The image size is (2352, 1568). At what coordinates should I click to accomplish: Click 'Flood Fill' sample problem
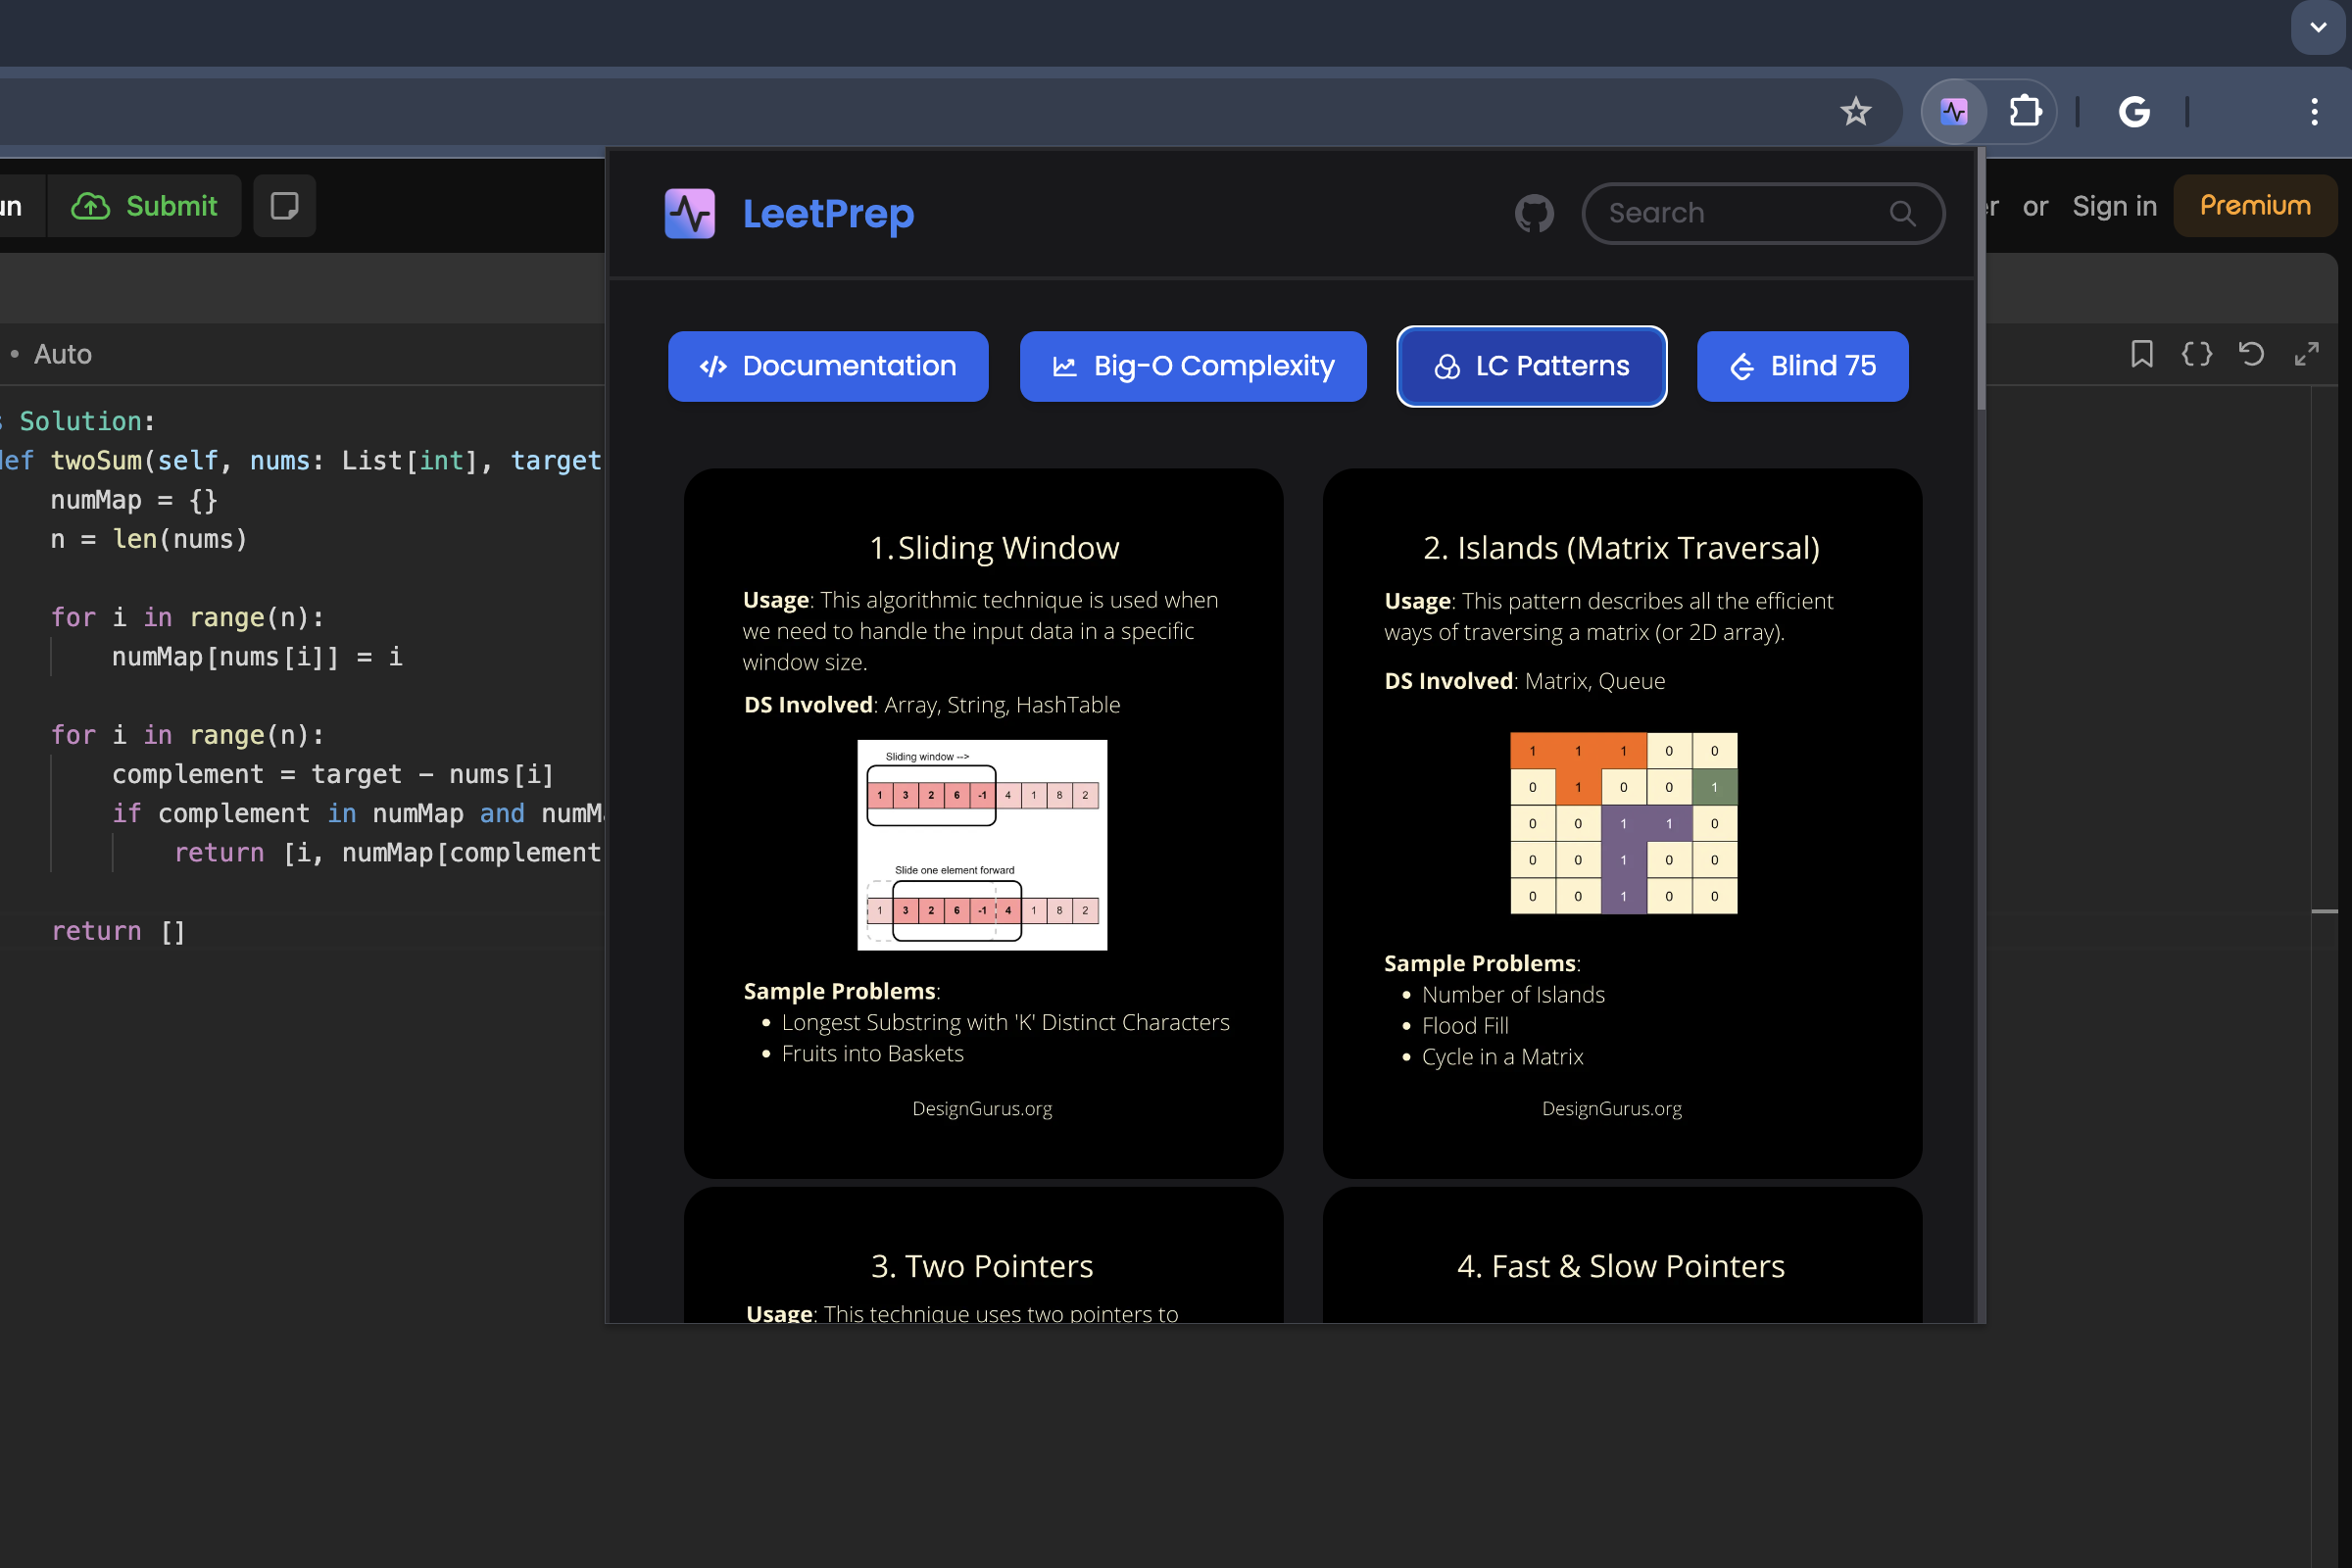point(1465,1025)
